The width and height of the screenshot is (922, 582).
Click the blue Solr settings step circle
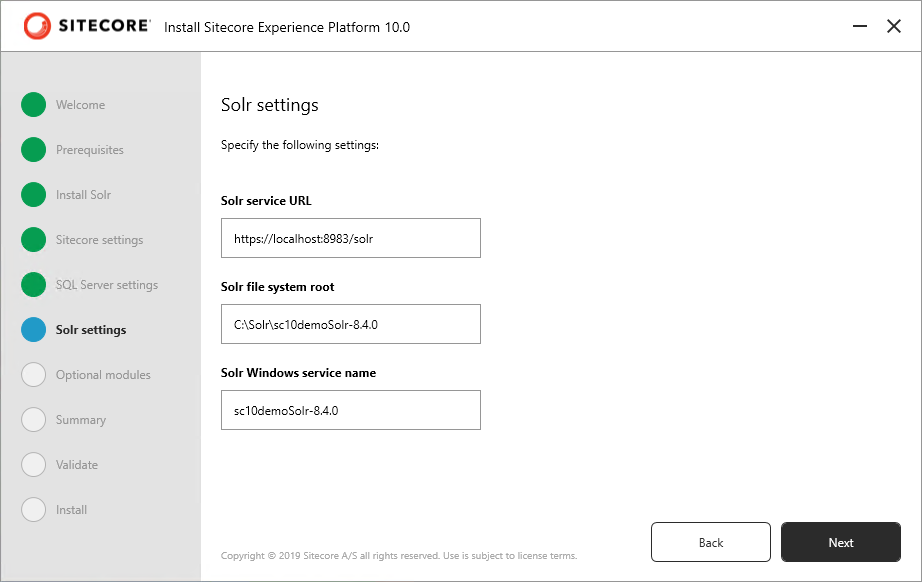tap(34, 329)
